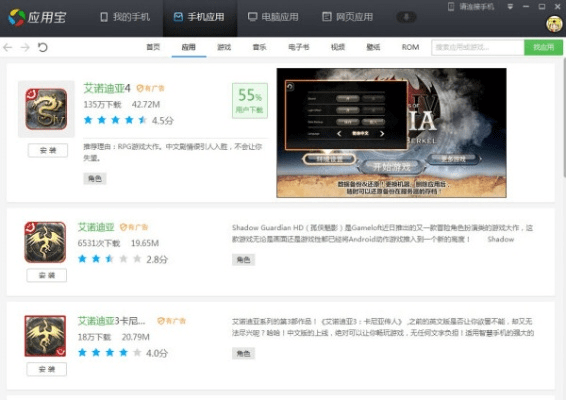Open the 艾诺迪亚4 game screenshot preview
The image size is (566, 400).
point(391,133)
